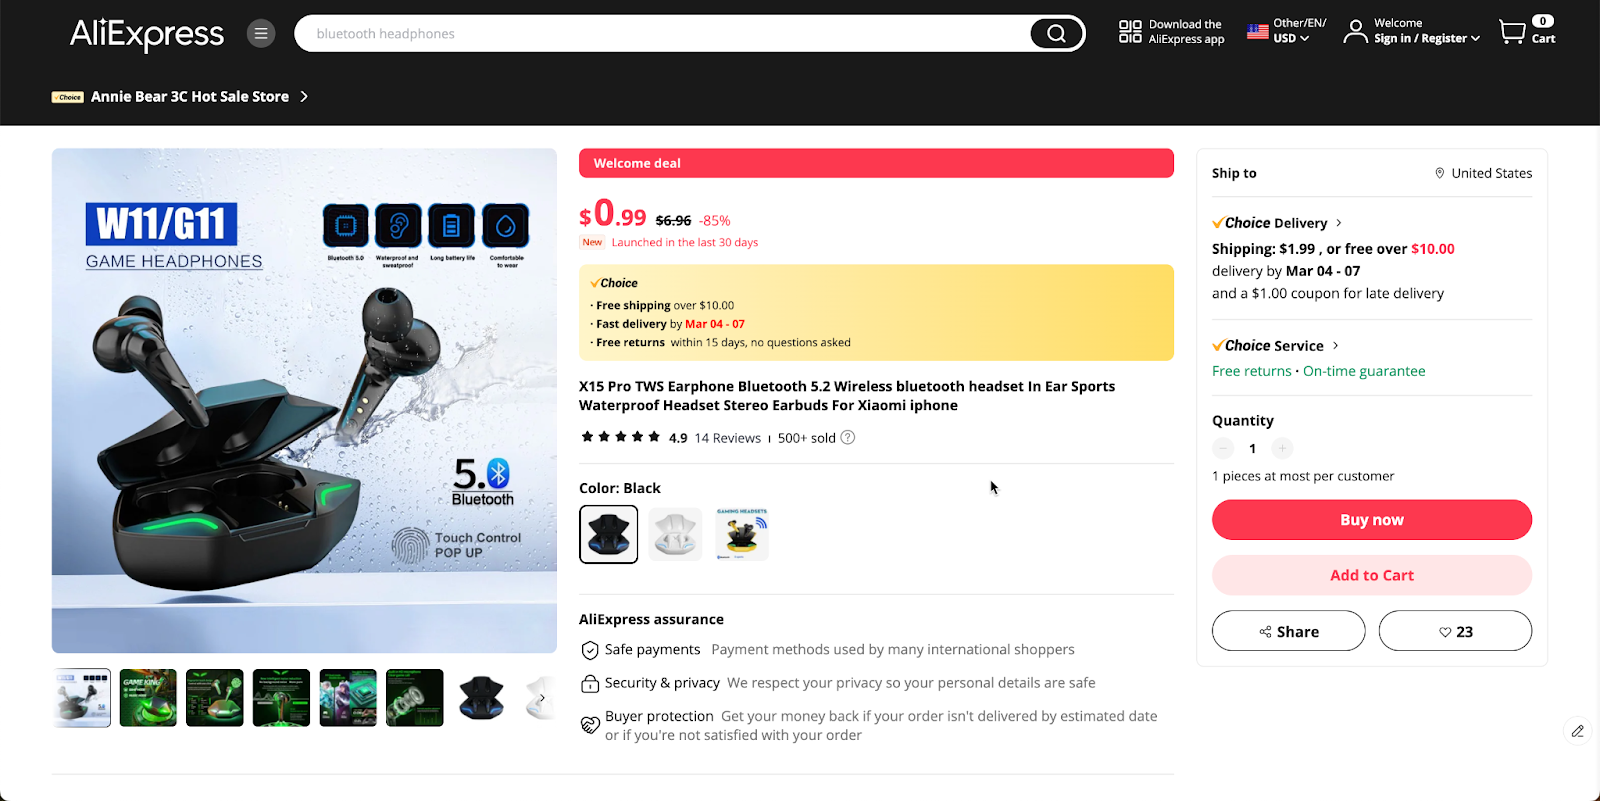Open the shopping cart icon

click(x=1512, y=32)
